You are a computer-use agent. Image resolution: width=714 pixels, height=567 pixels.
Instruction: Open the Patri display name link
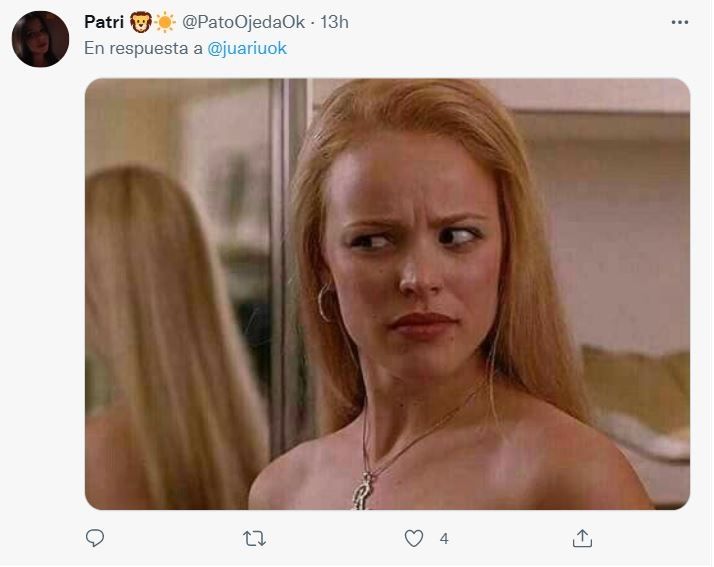(x=104, y=22)
